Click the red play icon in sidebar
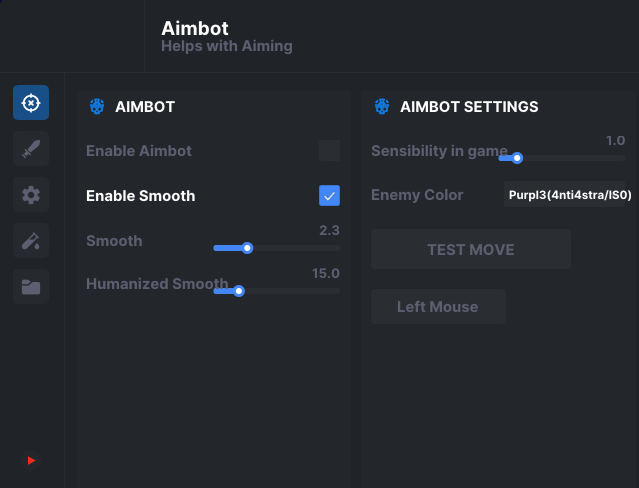The height and width of the screenshot is (488, 639). click(31, 460)
